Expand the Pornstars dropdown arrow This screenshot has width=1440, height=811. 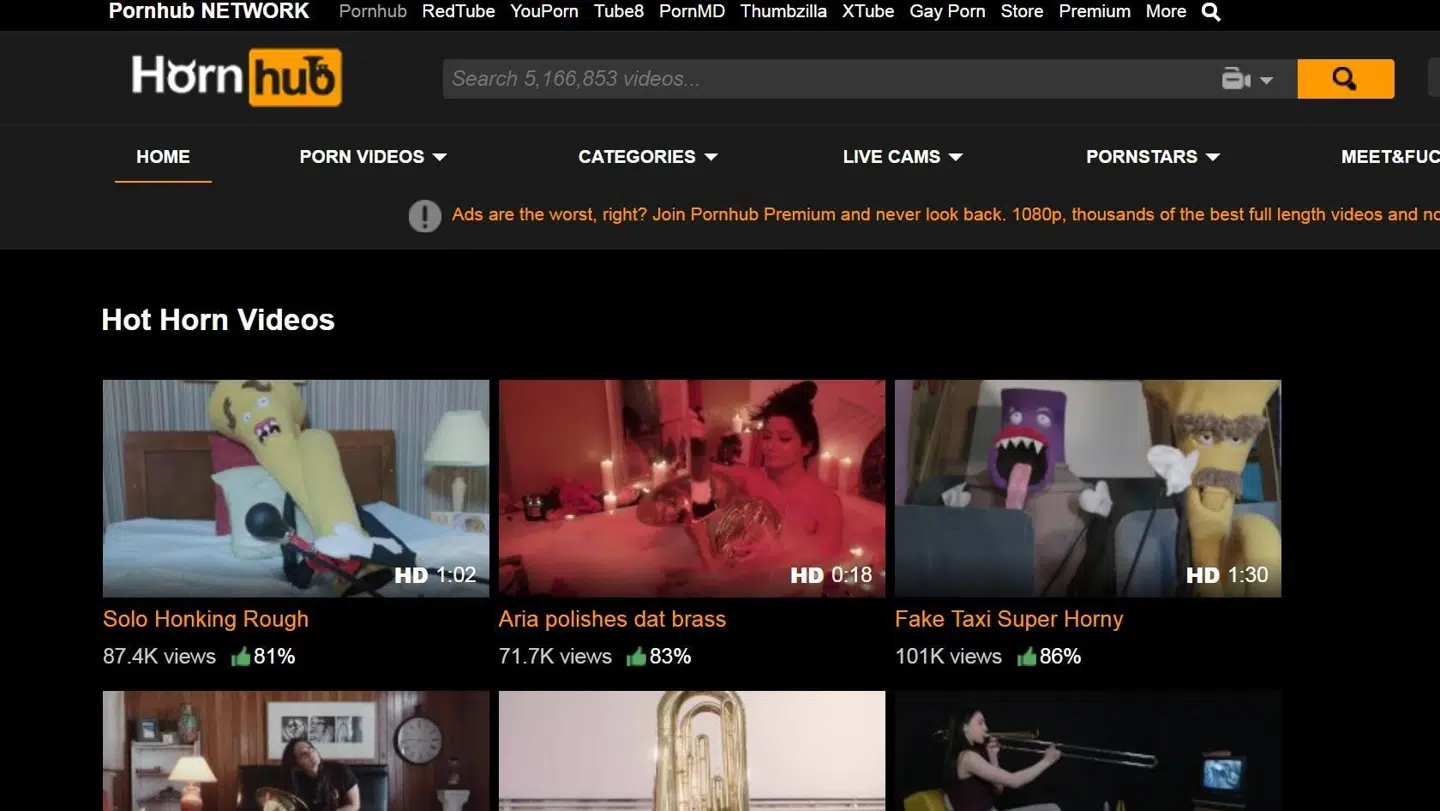click(1213, 157)
